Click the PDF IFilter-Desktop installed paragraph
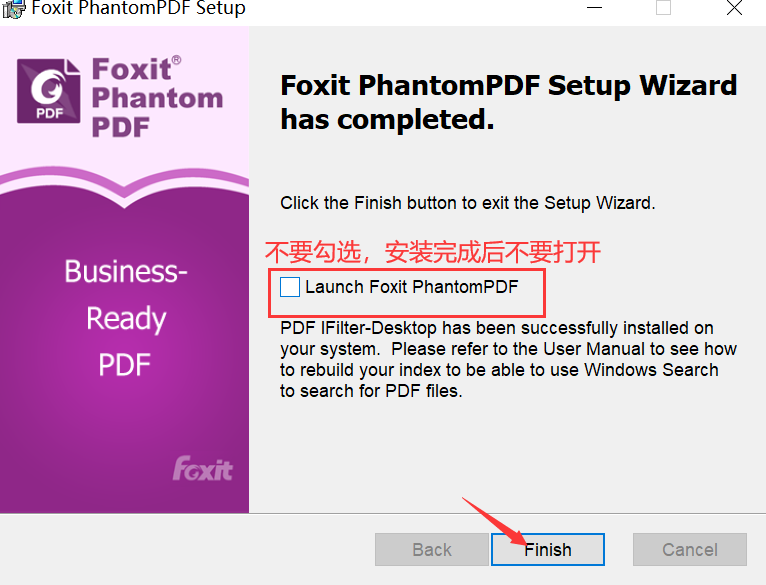This screenshot has height=585, width=766. point(508,359)
